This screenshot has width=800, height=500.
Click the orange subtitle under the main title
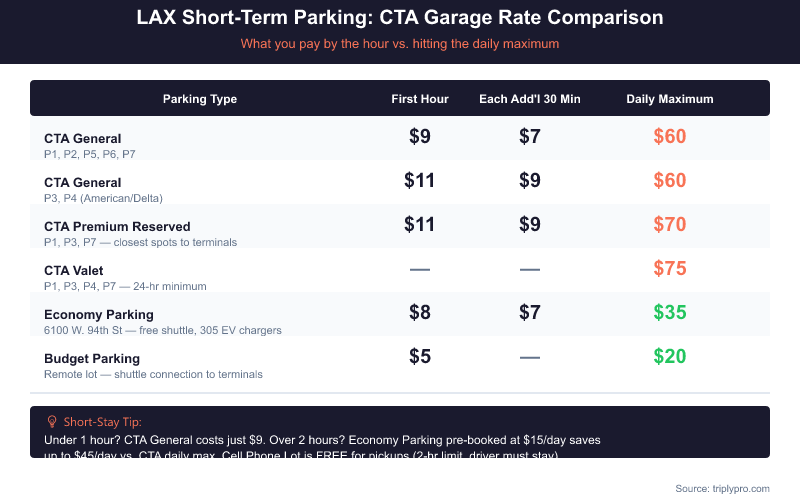click(400, 44)
